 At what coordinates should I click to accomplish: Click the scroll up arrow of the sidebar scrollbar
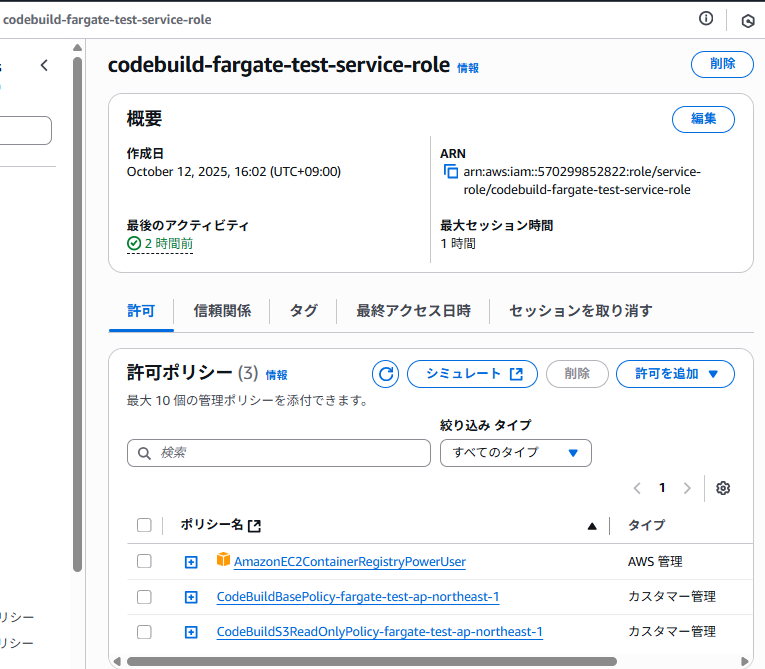tap(77, 47)
